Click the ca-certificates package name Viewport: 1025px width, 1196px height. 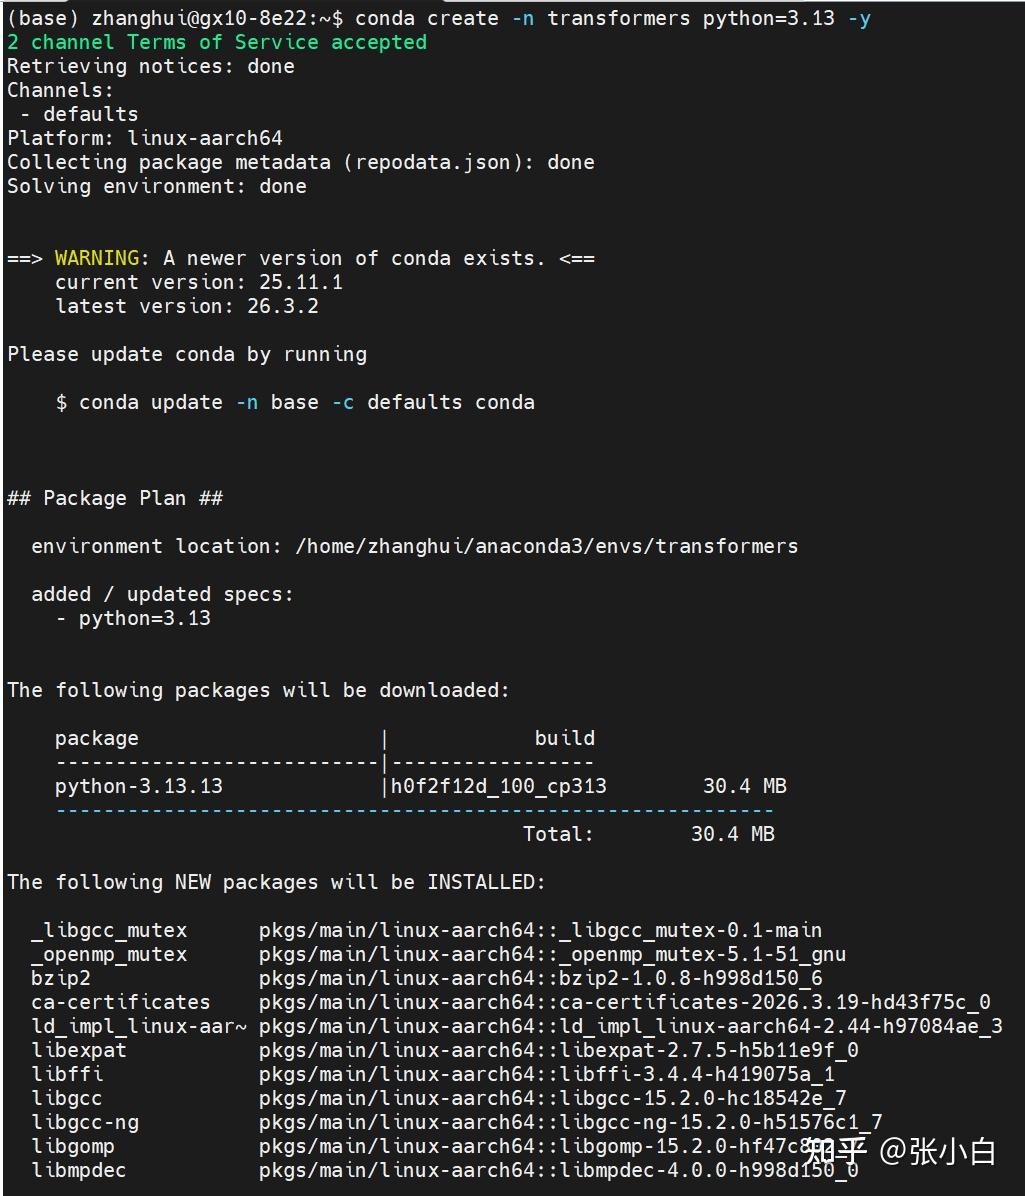click(x=121, y=1002)
